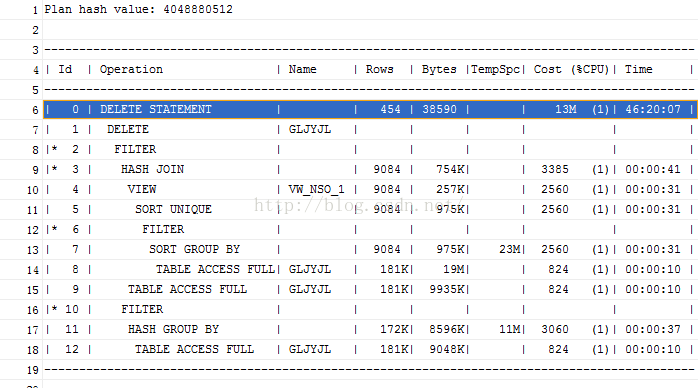Click the 19M bytes value
Image resolution: width=698 pixels, height=388 pixels.
pos(454,270)
